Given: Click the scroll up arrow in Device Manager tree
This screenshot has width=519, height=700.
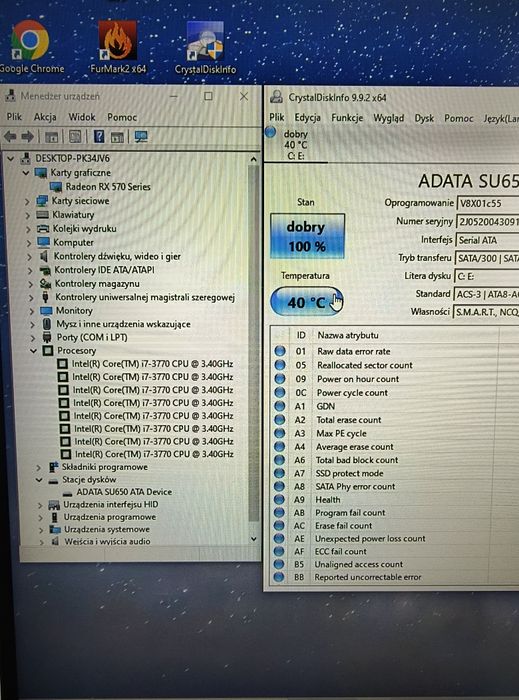Looking at the screenshot, I should pyautogui.click(x=253, y=159).
